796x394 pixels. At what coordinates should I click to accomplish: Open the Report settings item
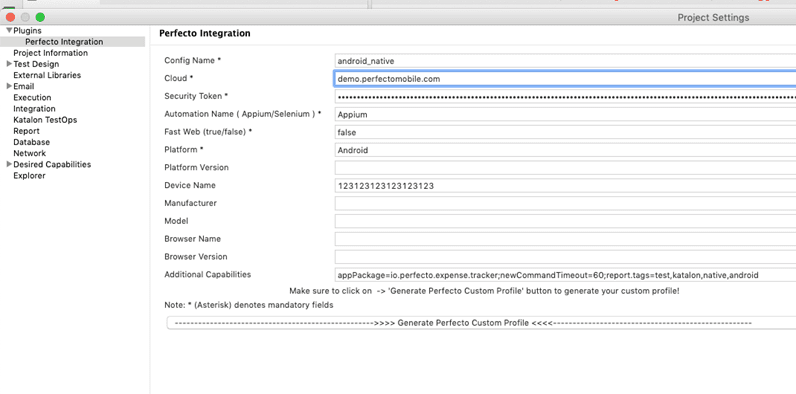pos(26,131)
